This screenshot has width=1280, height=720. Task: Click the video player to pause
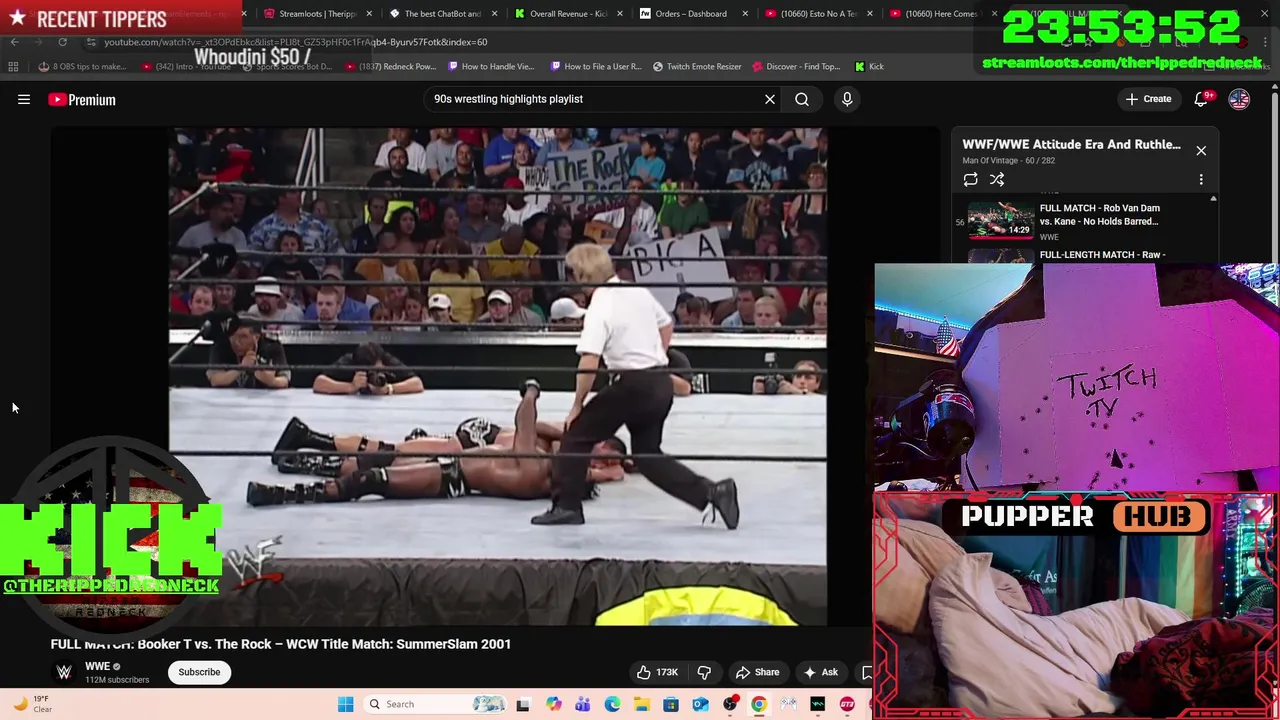point(497,376)
